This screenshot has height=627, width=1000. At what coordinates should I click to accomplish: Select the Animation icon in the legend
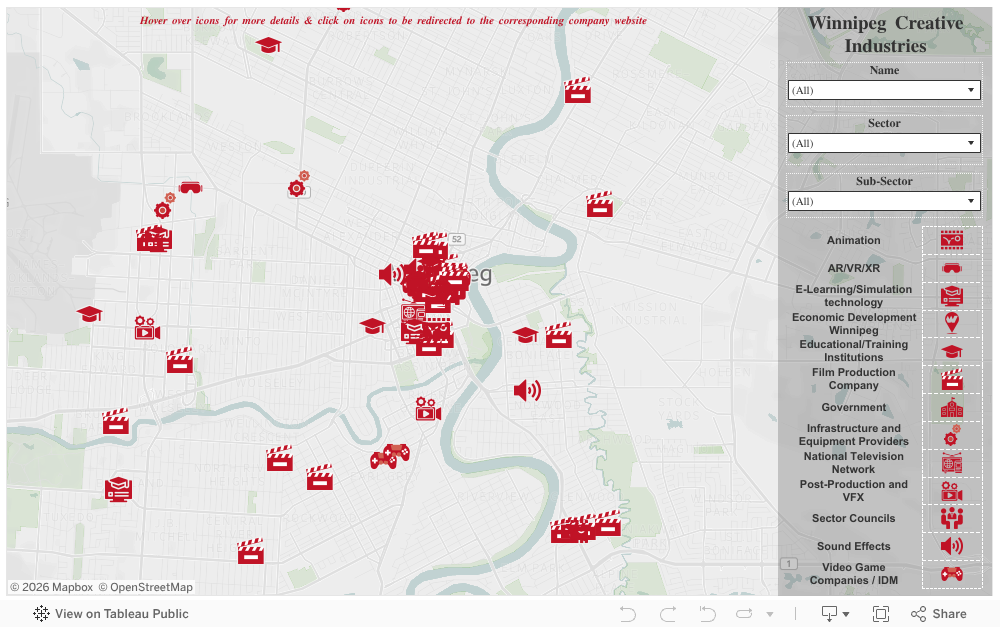tap(951, 240)
